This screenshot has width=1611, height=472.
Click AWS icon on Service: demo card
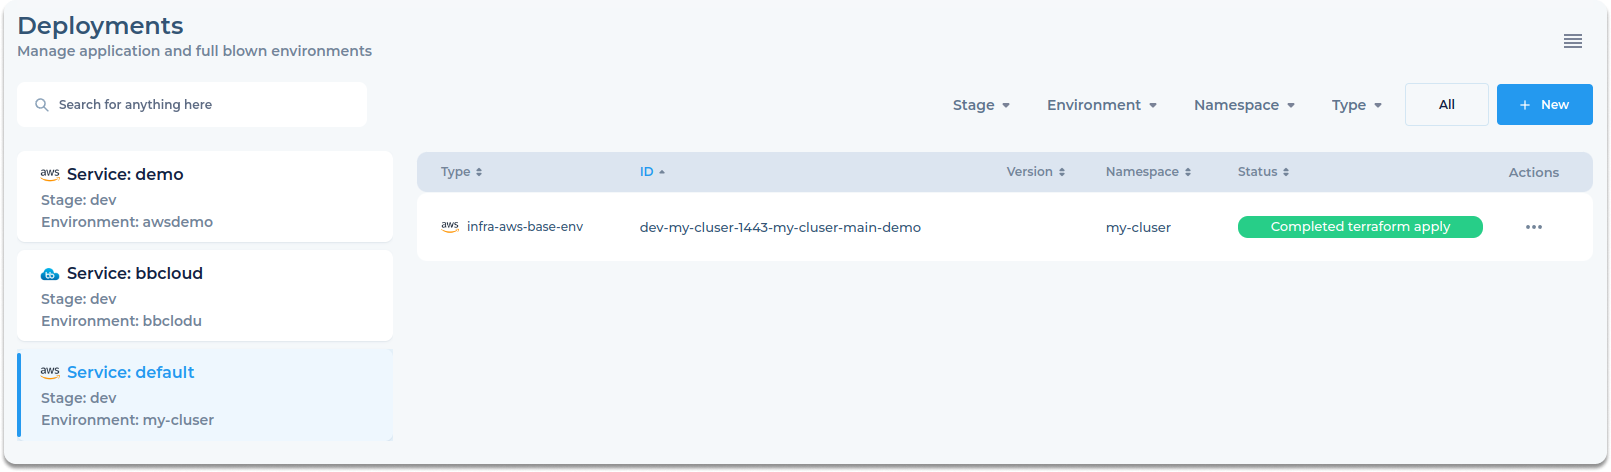50,174
